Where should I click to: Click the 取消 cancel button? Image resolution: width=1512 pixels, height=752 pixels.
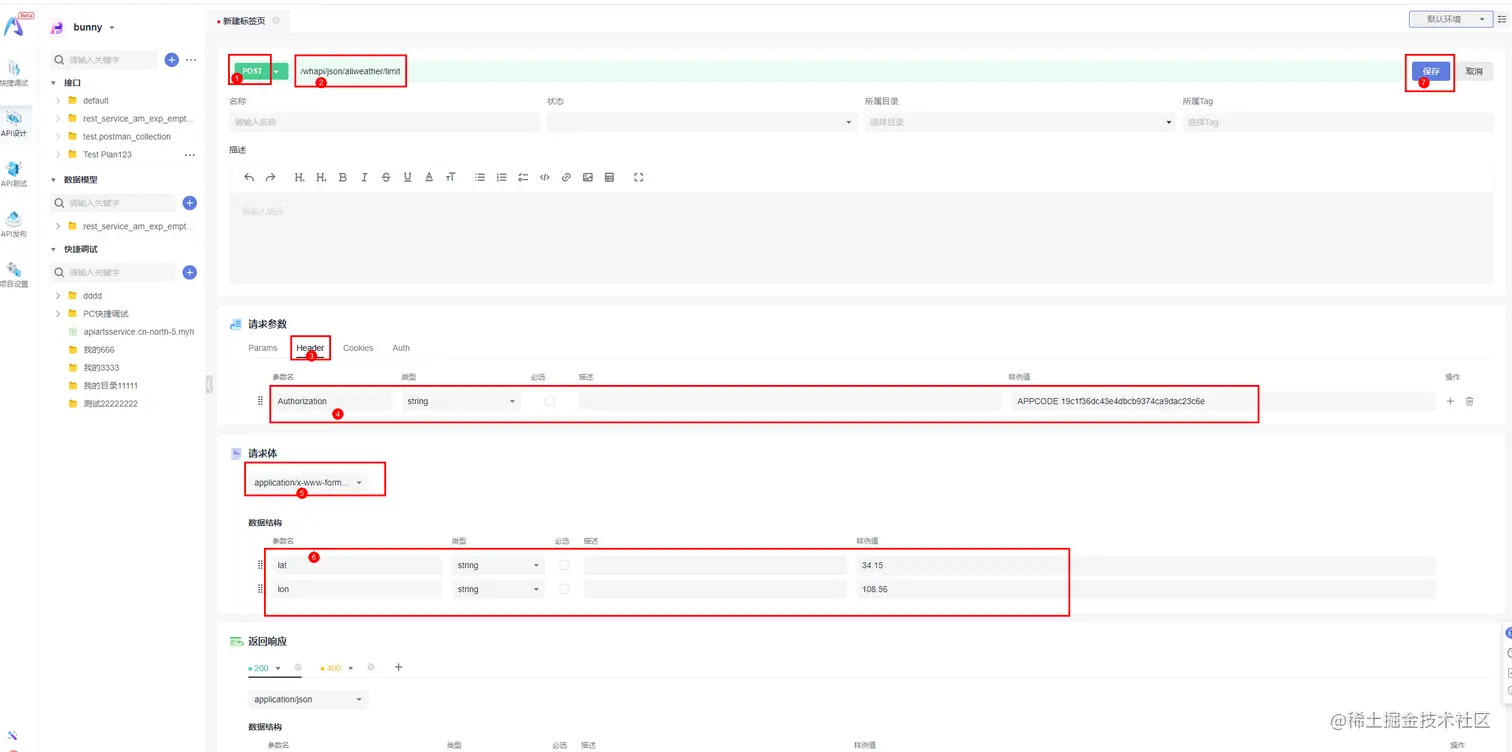[1474, 71]
